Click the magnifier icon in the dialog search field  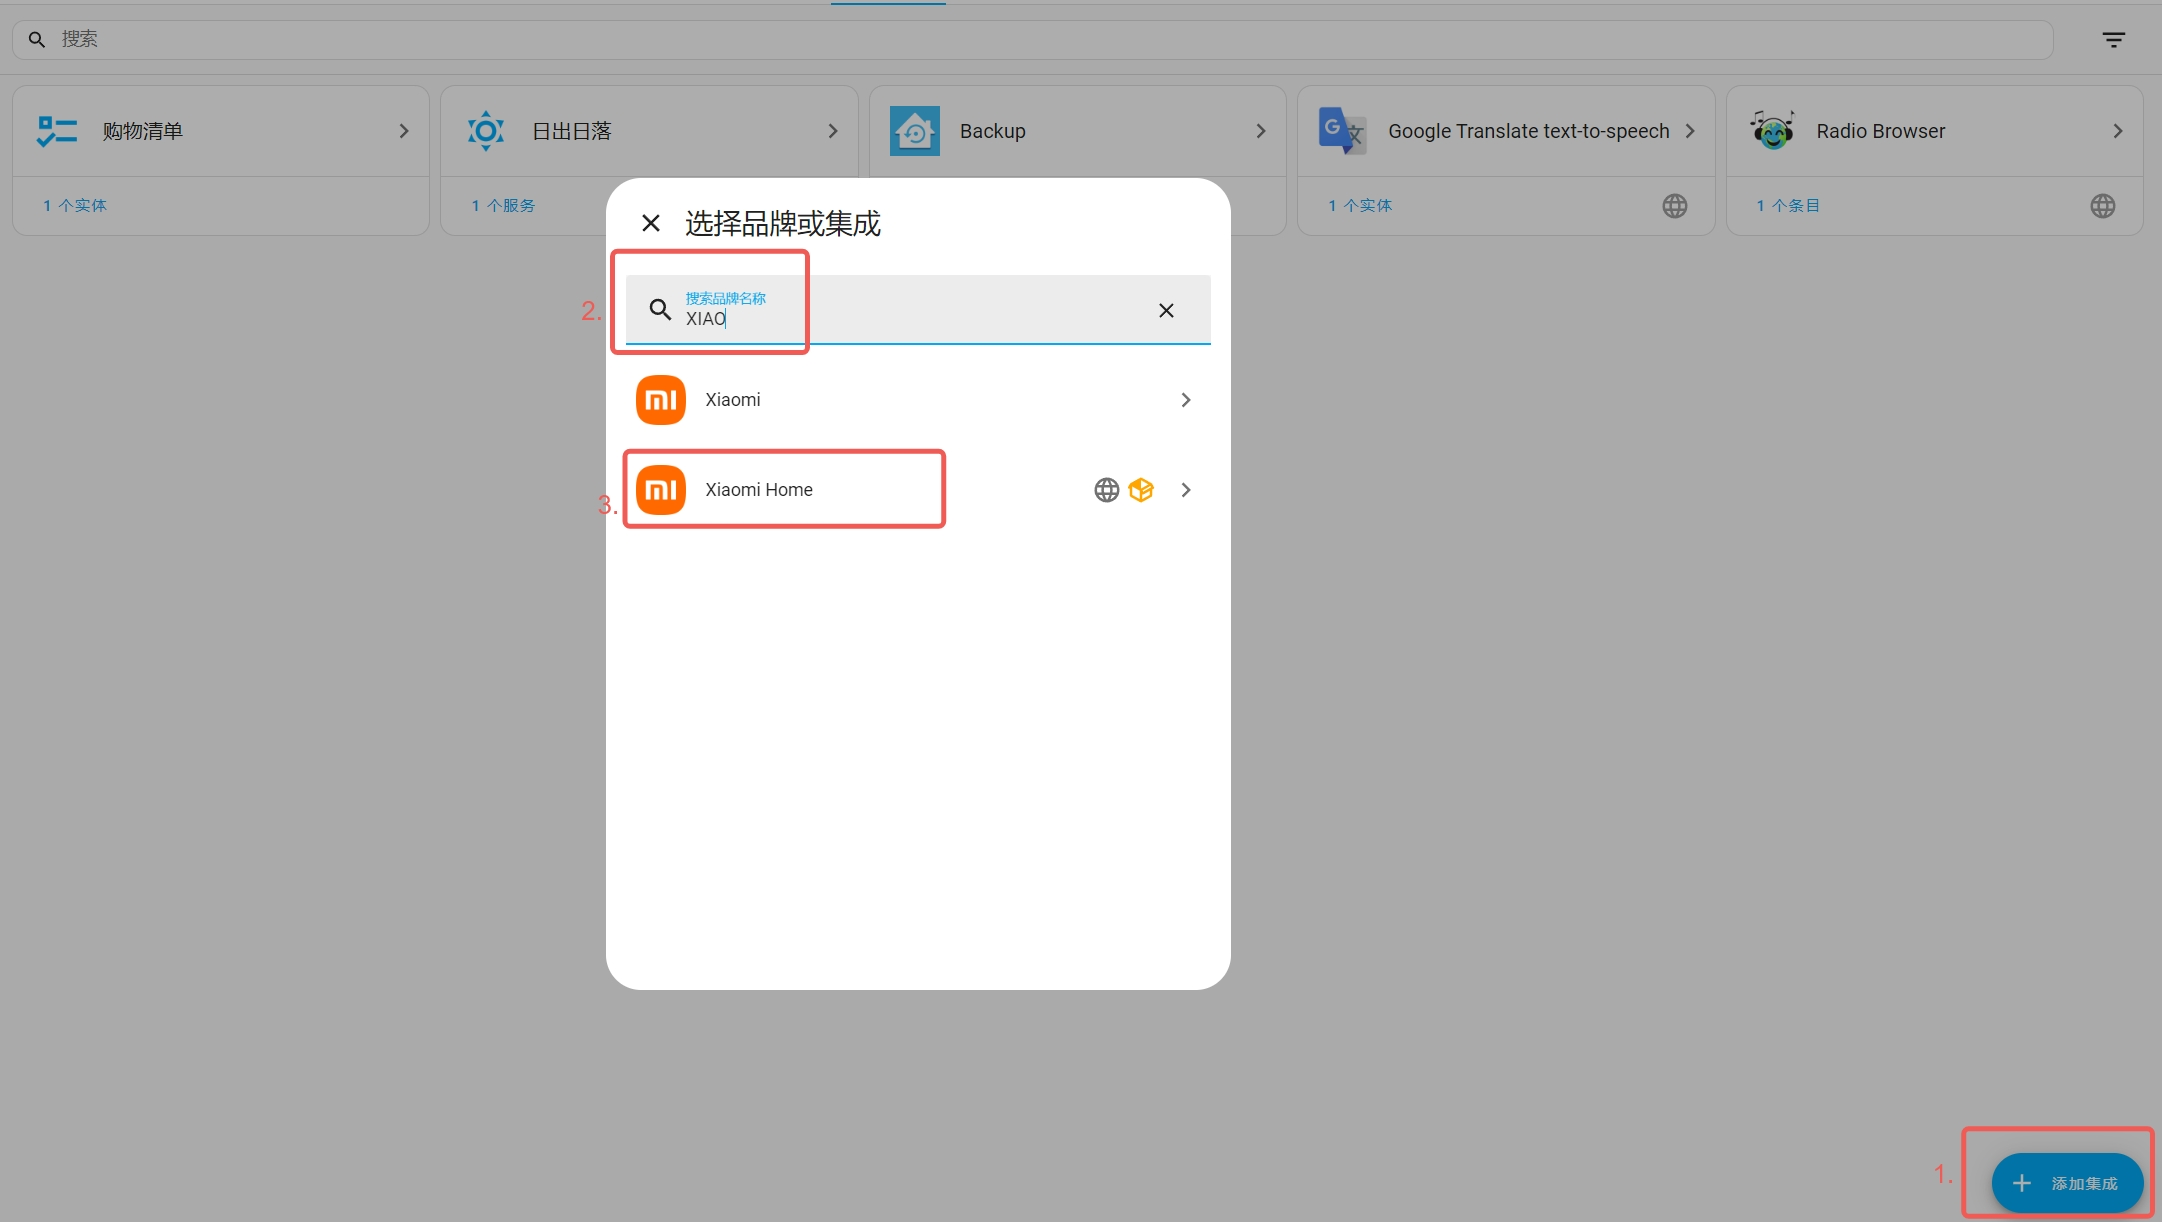(x=660, y=310)
